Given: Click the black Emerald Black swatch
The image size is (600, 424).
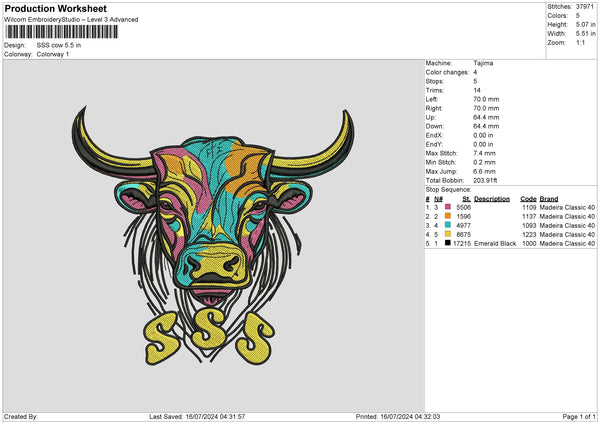Looking at the screenshot, I should pos(448,243).
